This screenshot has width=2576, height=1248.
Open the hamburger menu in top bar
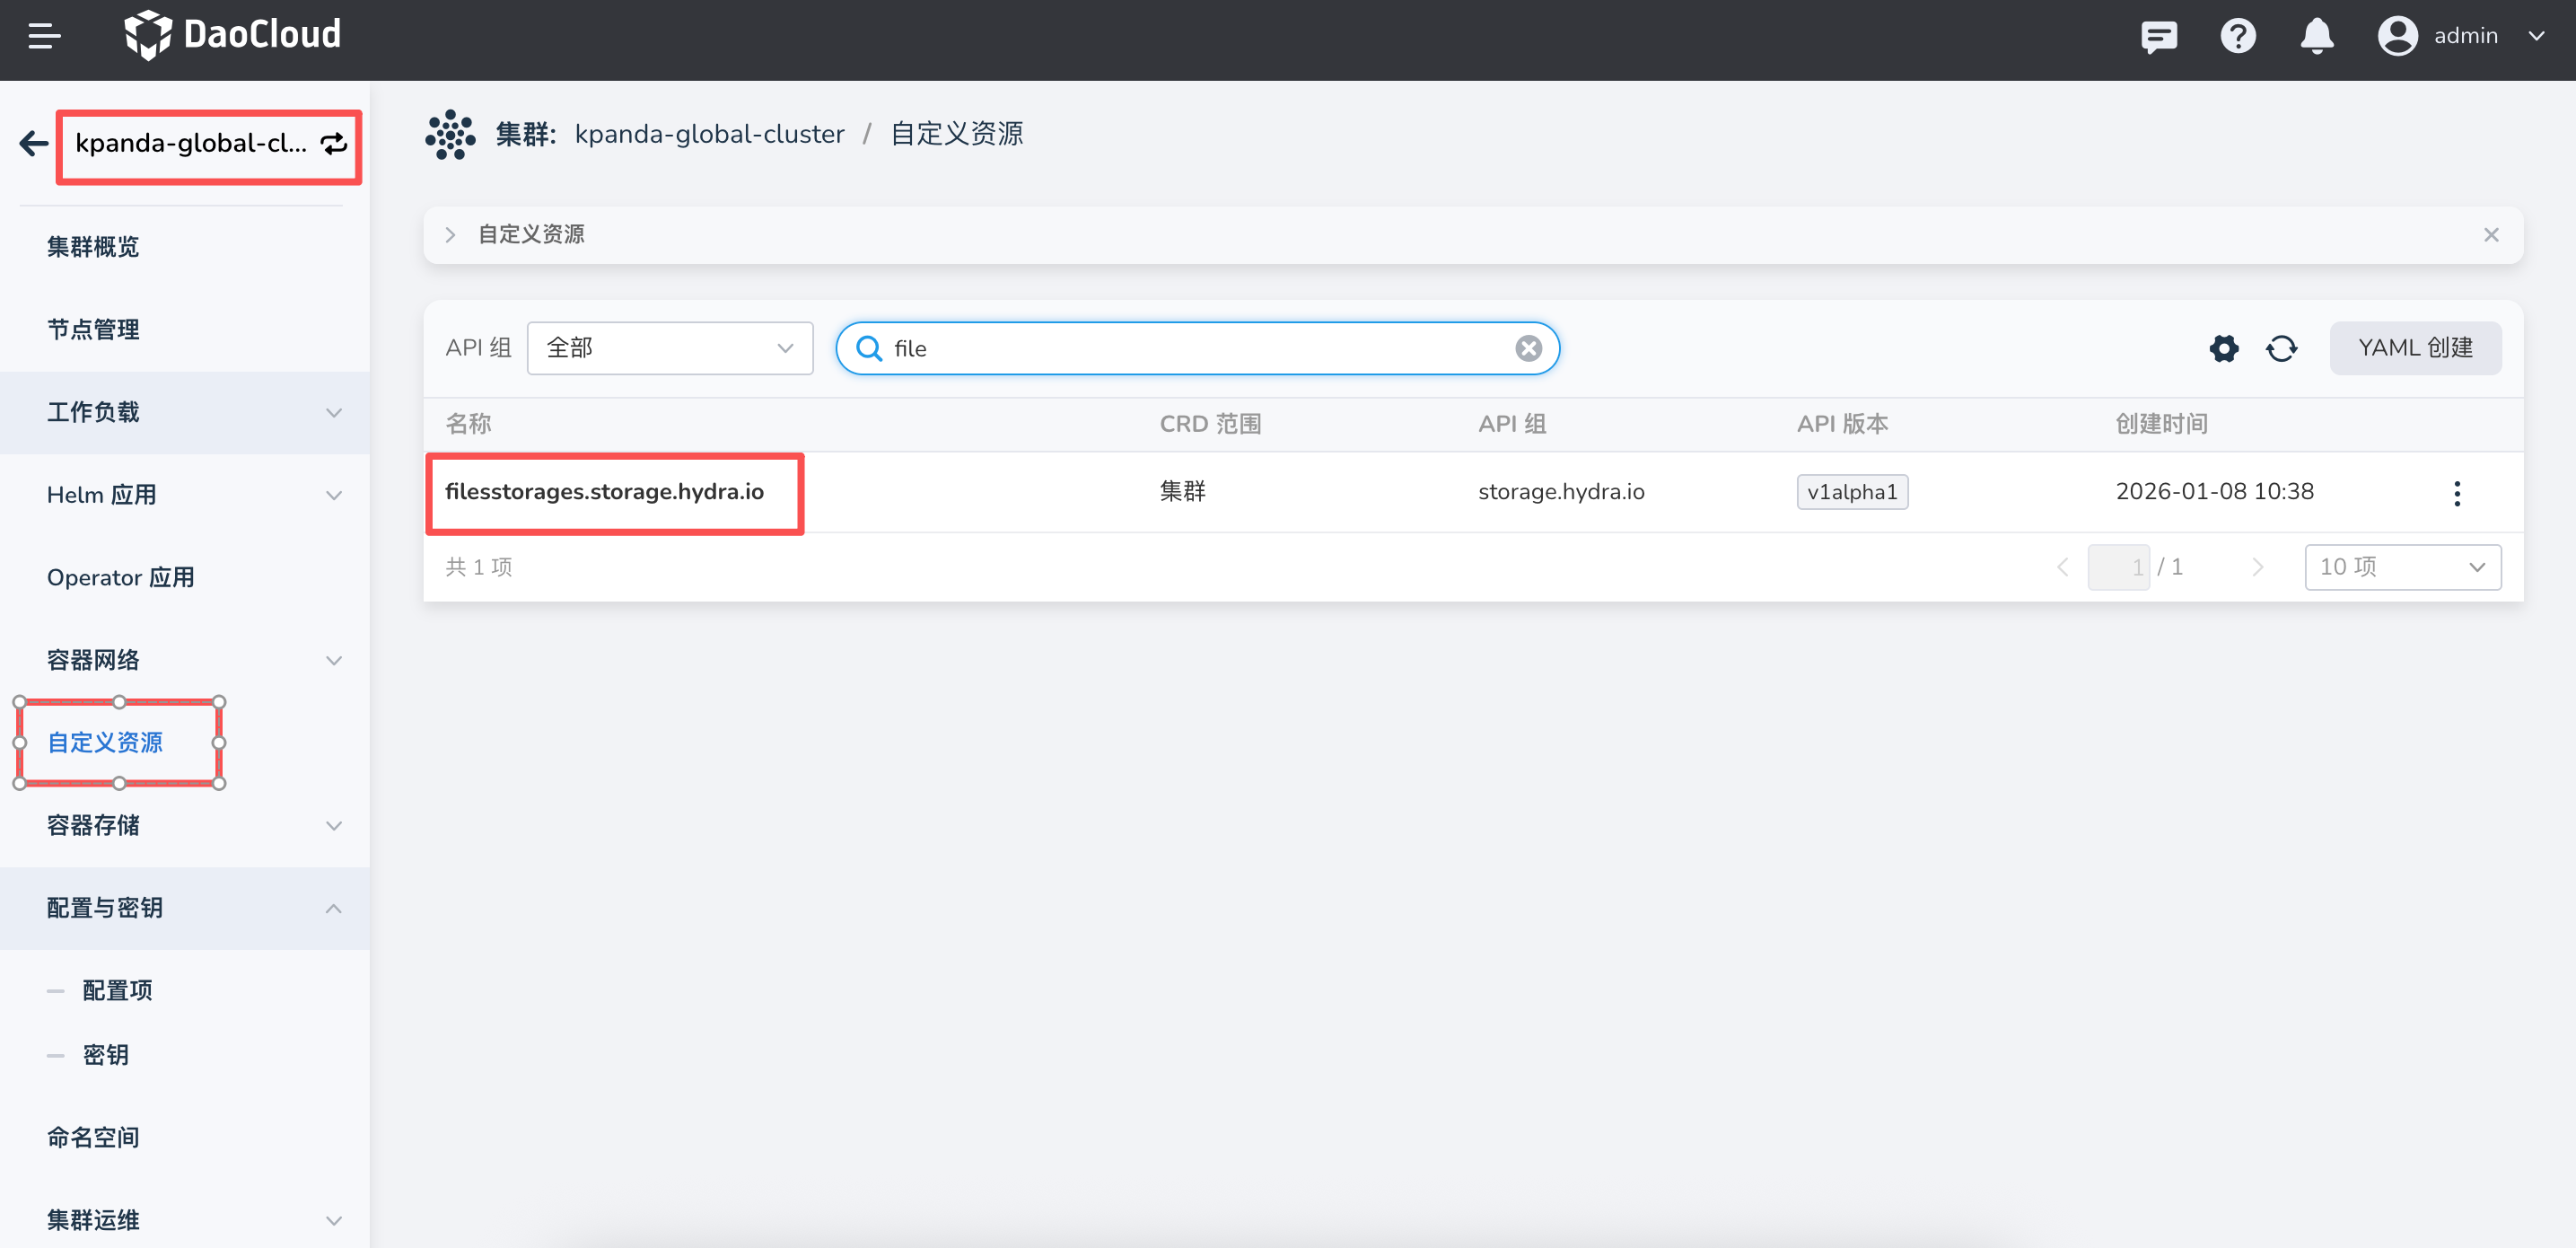[x=44, y=36]
